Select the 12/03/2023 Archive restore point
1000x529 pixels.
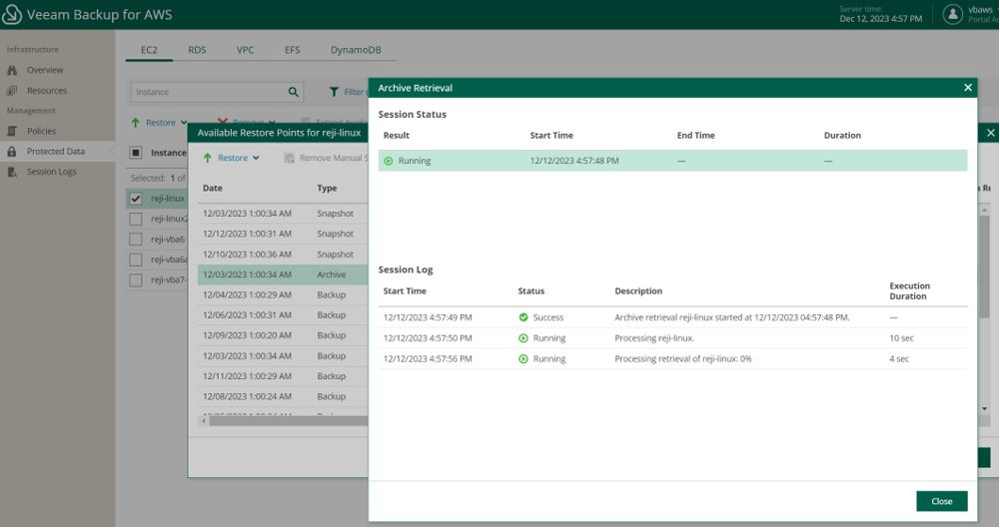[283, 274]
